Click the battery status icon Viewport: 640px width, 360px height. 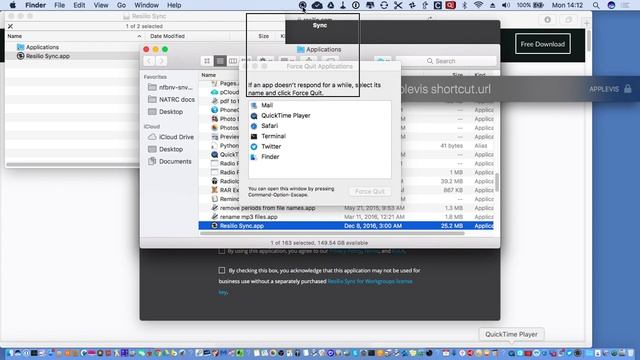coord(539,5)
